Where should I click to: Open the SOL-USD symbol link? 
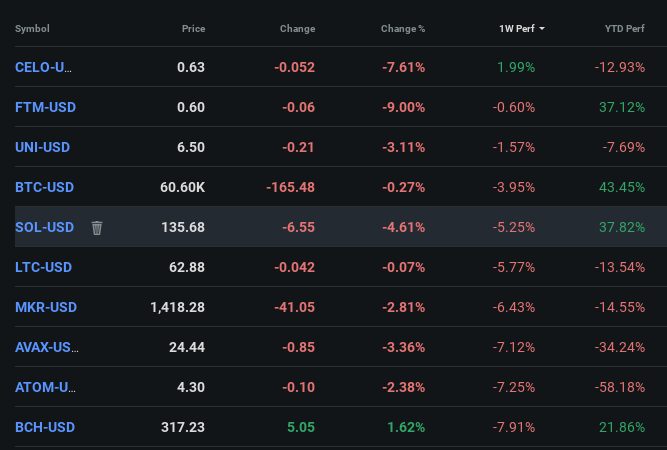coord(45,227)
